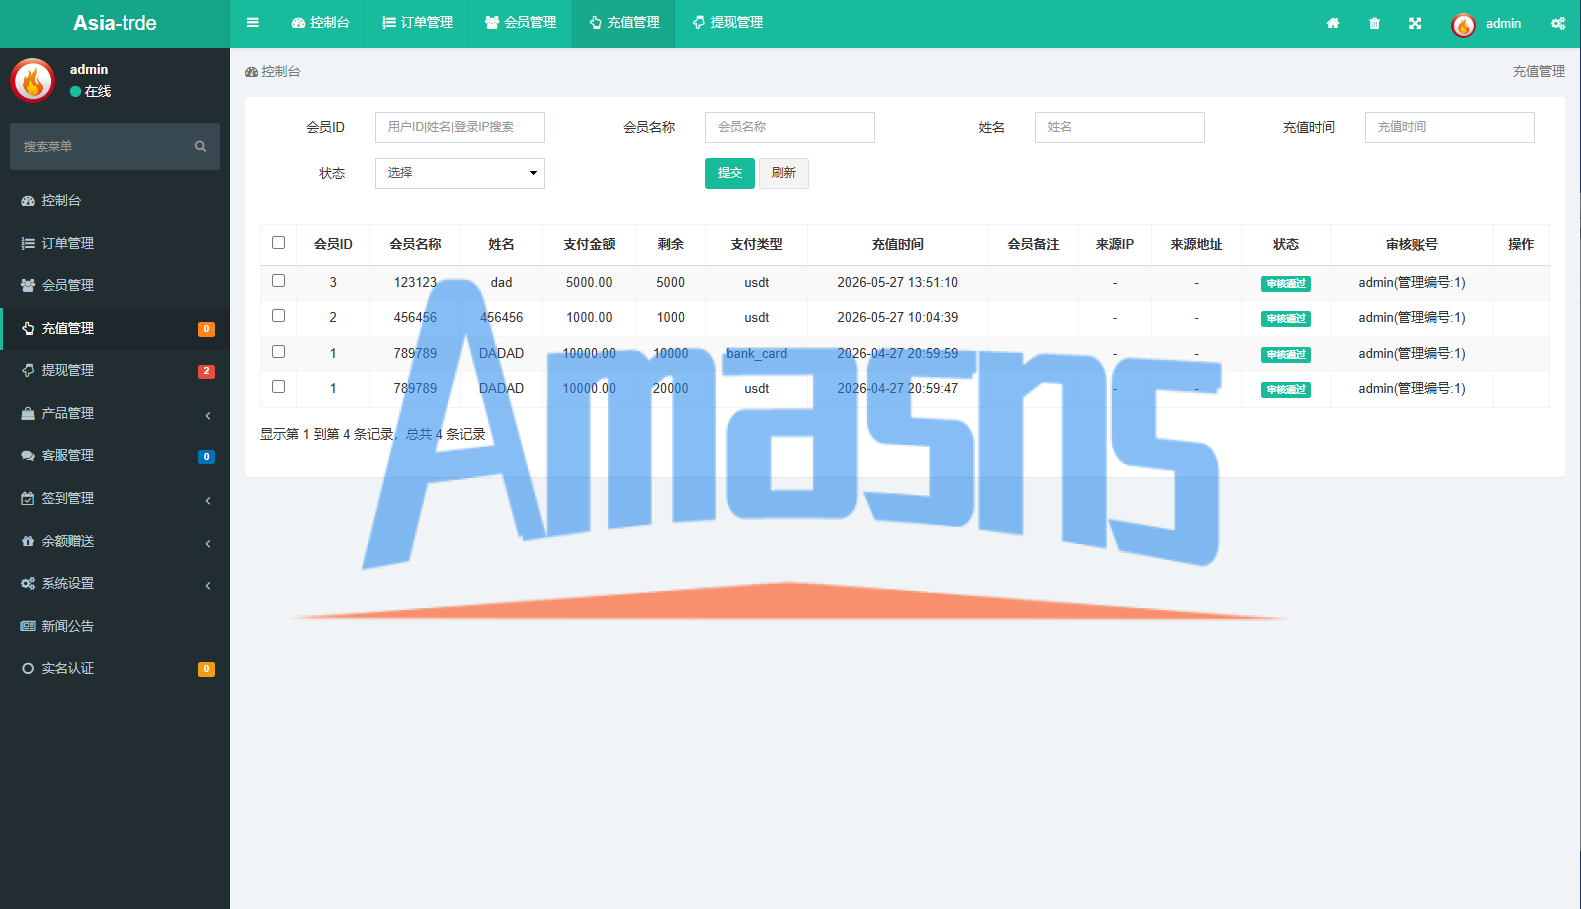Viewport: 1581px width, 909px height.
Task: Expand 系统设置 submenu in sidebar
Action: point(115,583)
